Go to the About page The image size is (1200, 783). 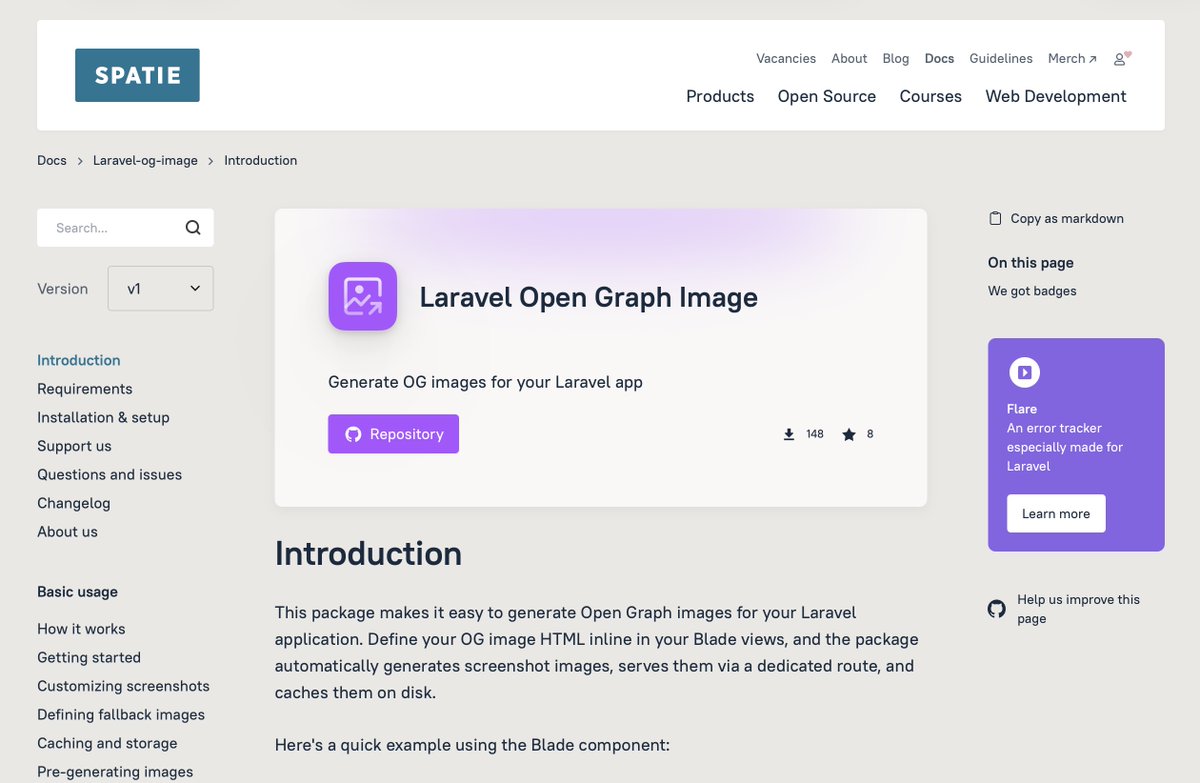[849, 58]
